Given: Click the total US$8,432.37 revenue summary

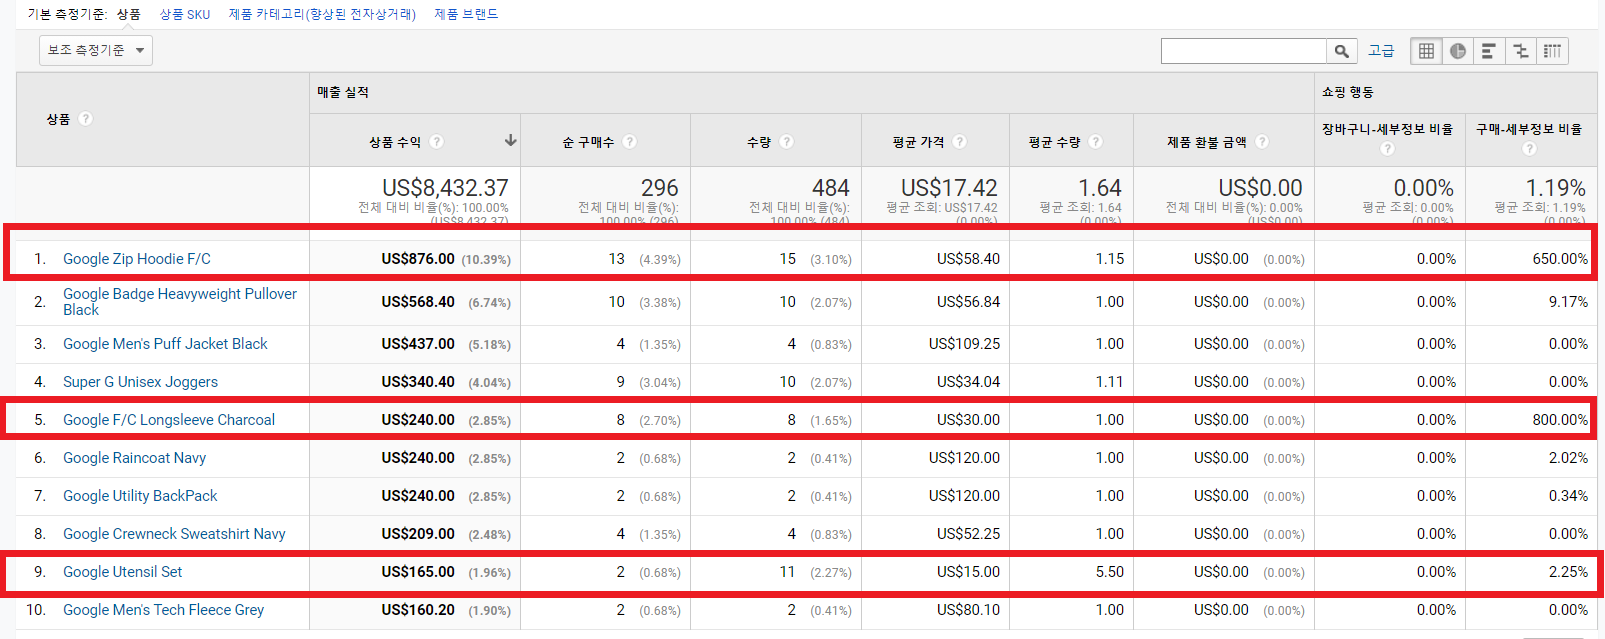Looking at the screenshot, I should coord(445,188).
